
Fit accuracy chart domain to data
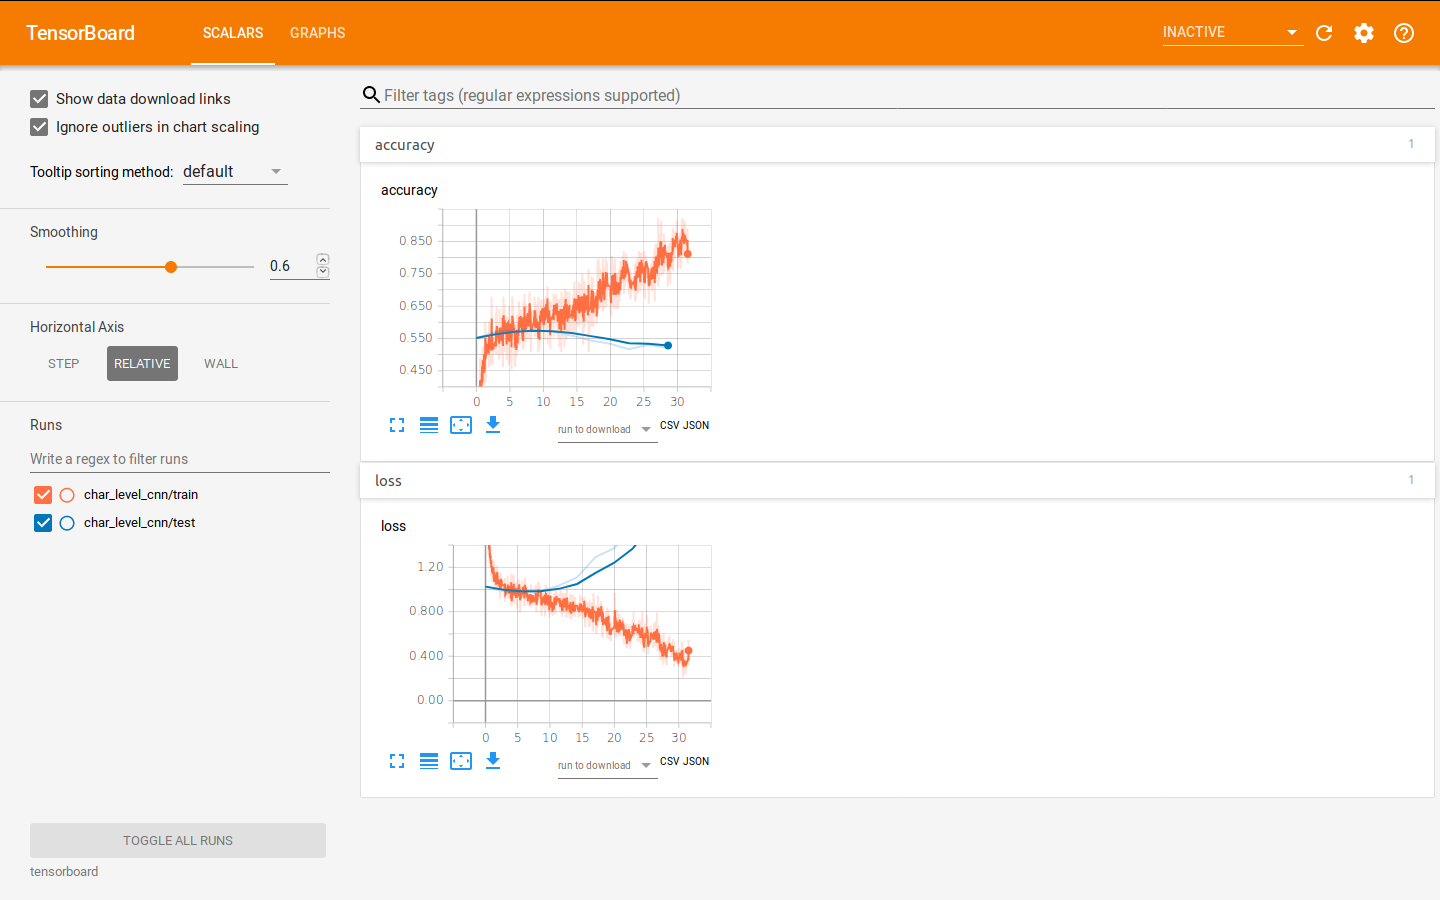coord(461,425)
